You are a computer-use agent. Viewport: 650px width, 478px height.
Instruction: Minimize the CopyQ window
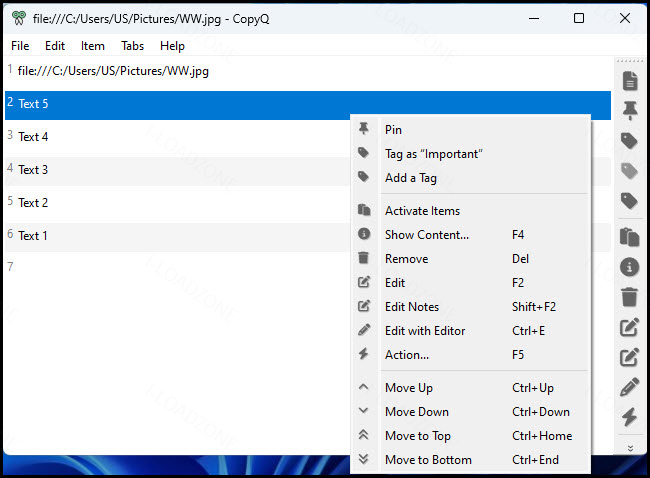[x=534, y=19]
